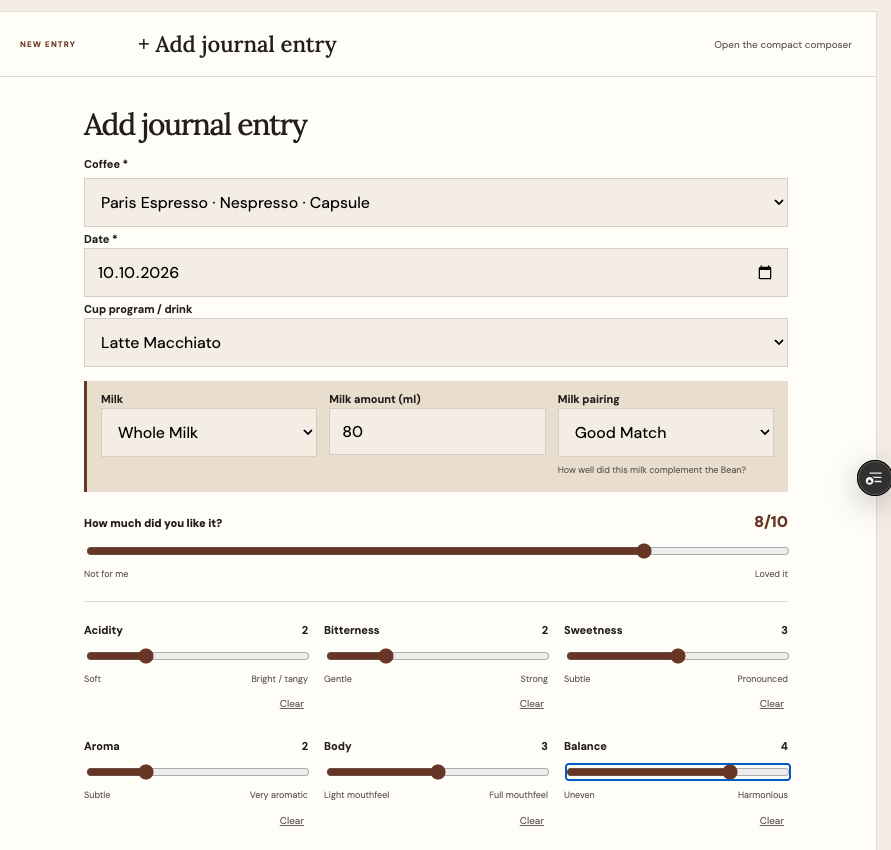
Task: Click 'Open the compact composer' text
Action: (782, 45)
